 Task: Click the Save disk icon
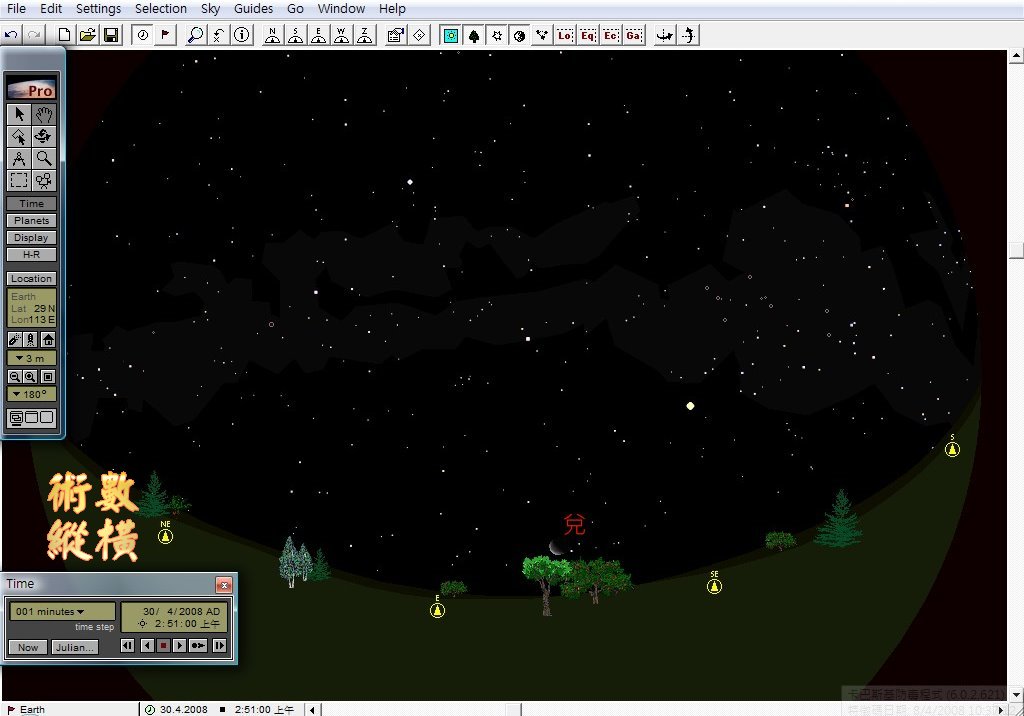coord(111,35)
